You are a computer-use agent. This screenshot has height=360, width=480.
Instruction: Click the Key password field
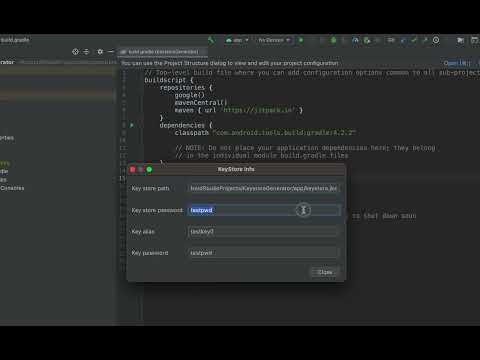click(263, 253)
